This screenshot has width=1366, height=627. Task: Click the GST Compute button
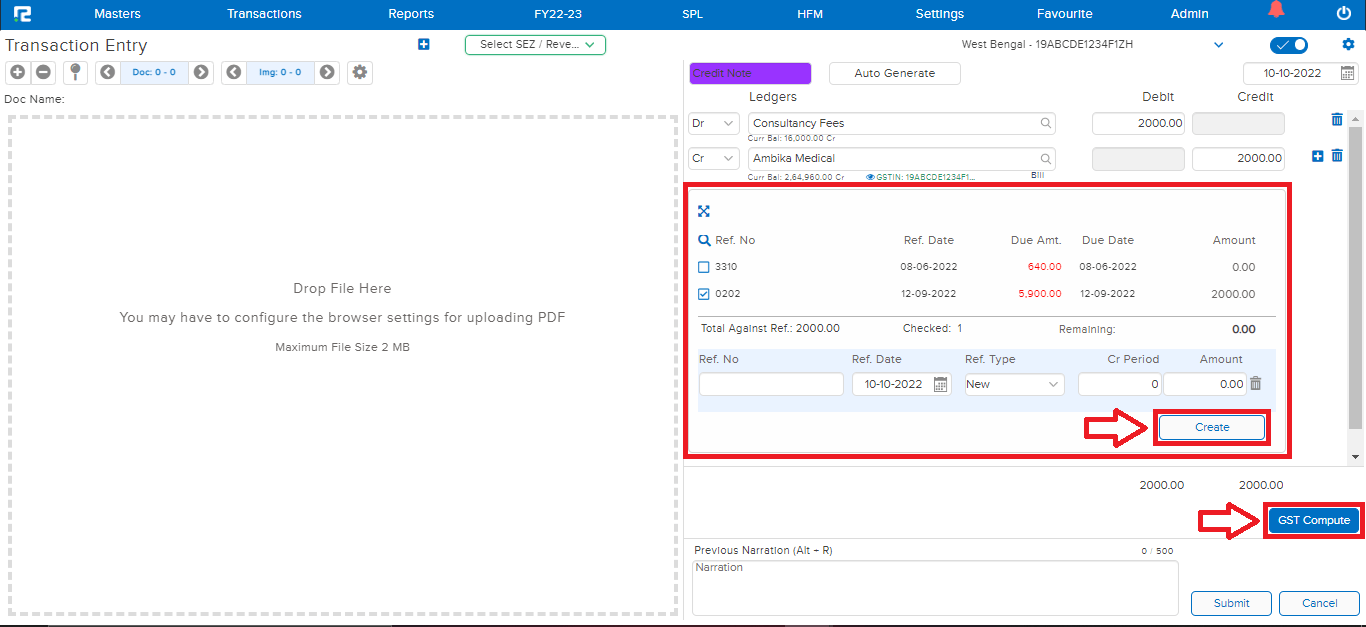[x=1314, y=520]
